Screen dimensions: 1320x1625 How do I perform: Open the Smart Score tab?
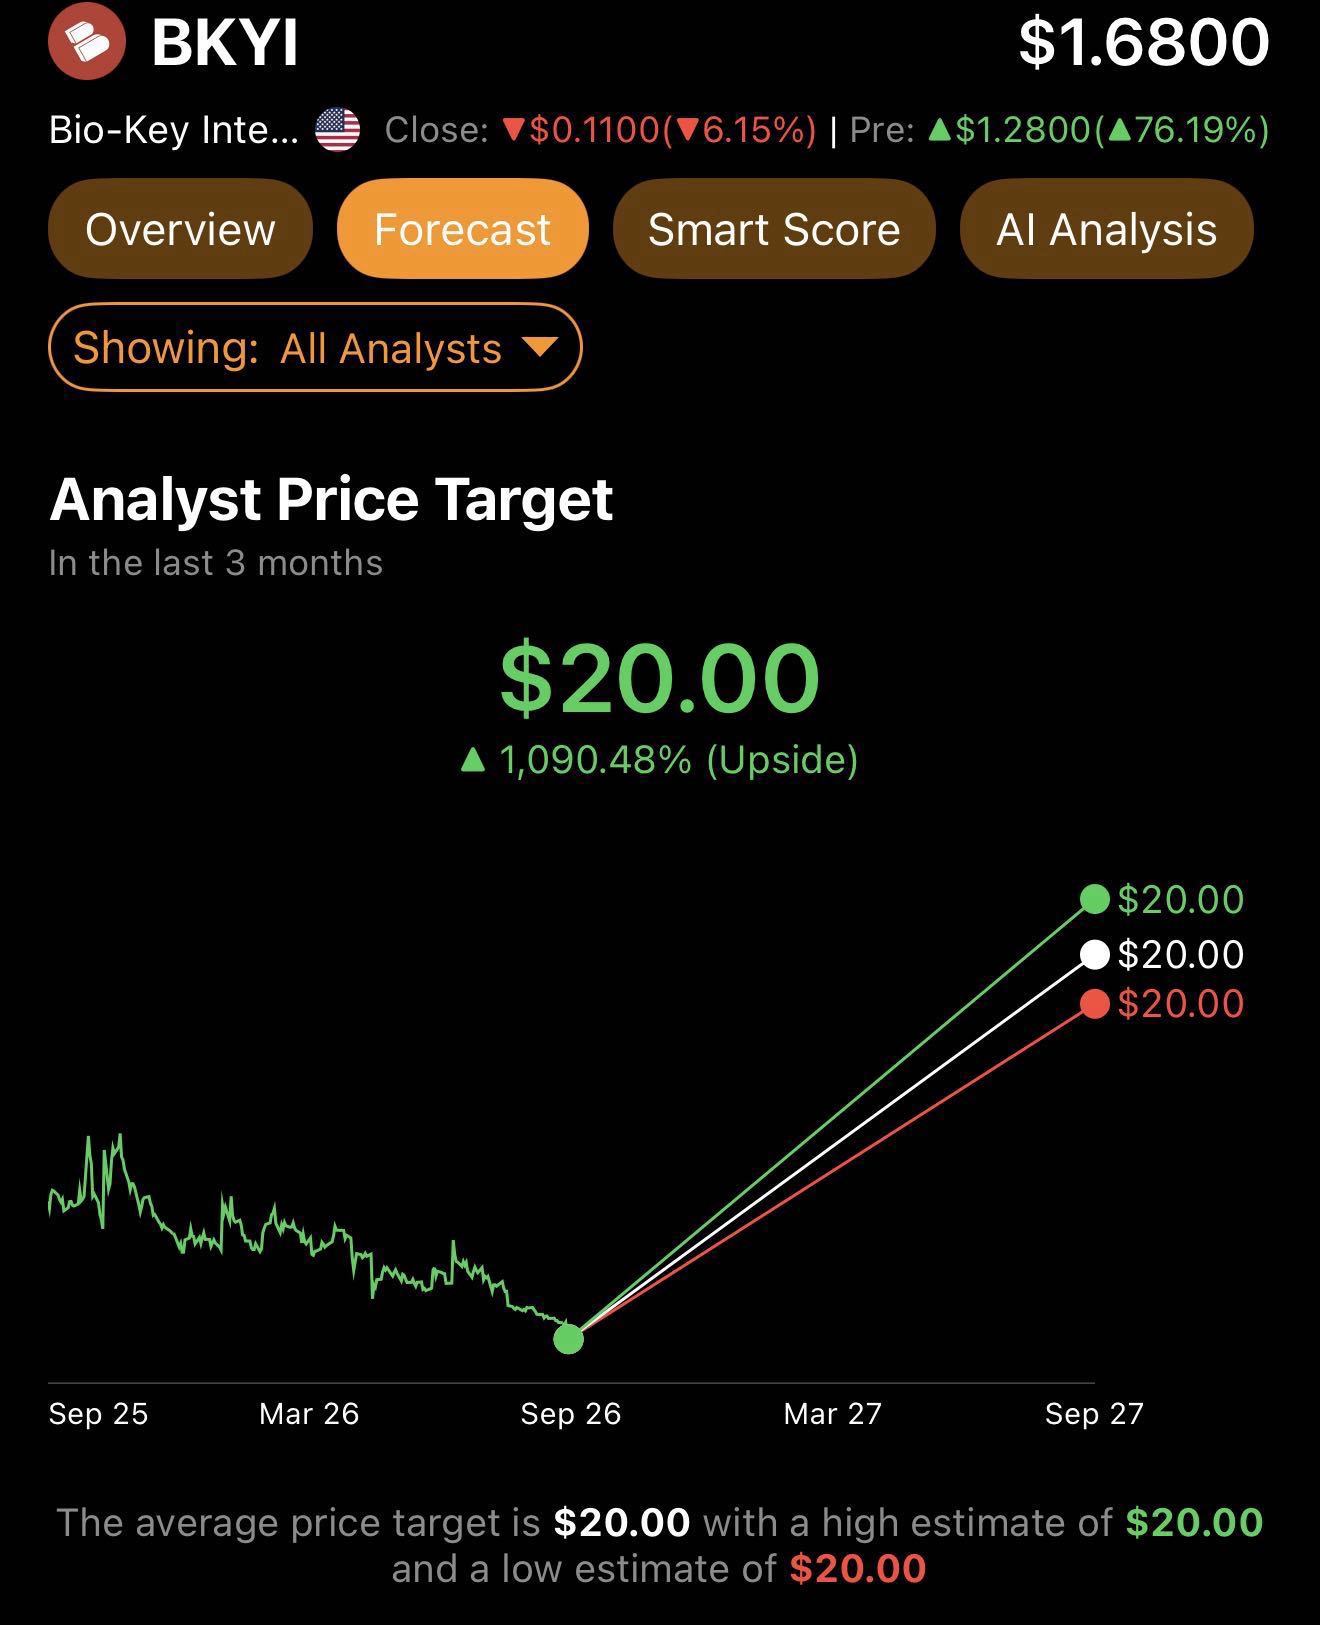coord(774,229)
